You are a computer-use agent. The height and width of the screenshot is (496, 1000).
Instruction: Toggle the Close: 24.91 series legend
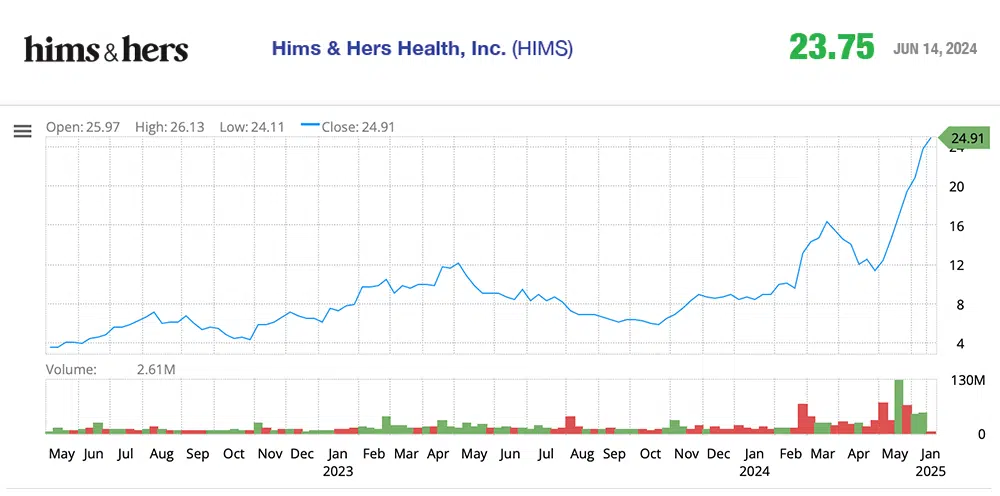(348, 127)
